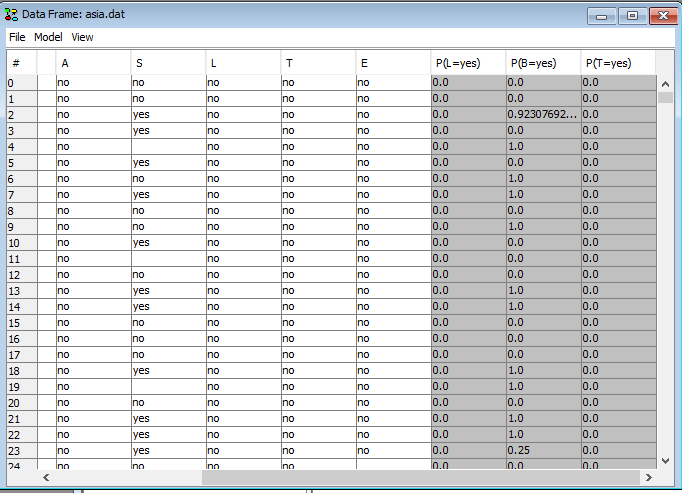Click the horizontal scrollbar left arrow
Screen dimensions: 682x493
[46, 477]
